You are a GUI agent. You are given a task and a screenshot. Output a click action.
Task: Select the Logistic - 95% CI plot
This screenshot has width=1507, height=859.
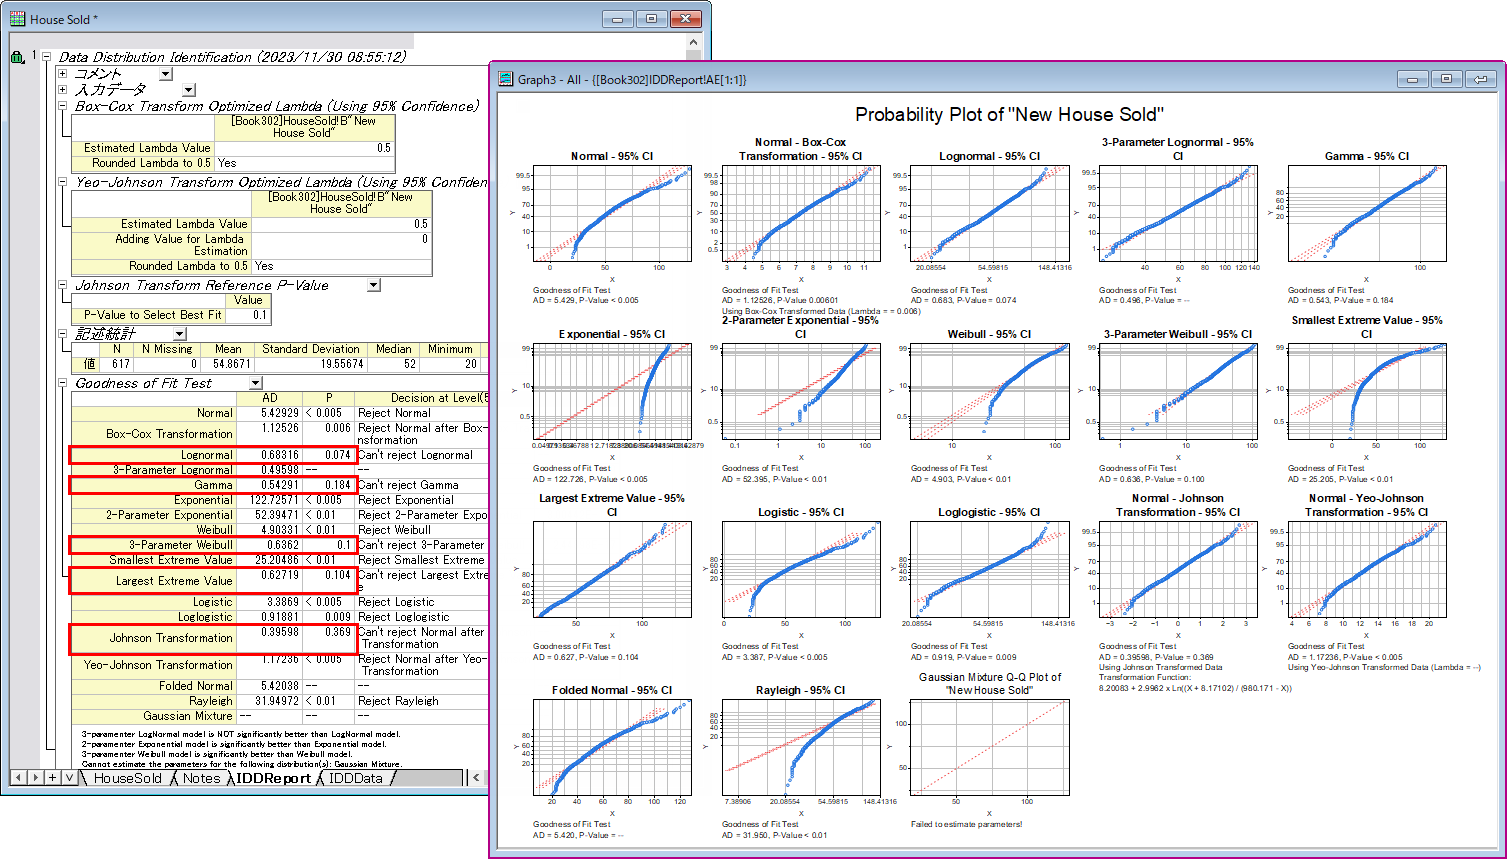pos(801,570)
